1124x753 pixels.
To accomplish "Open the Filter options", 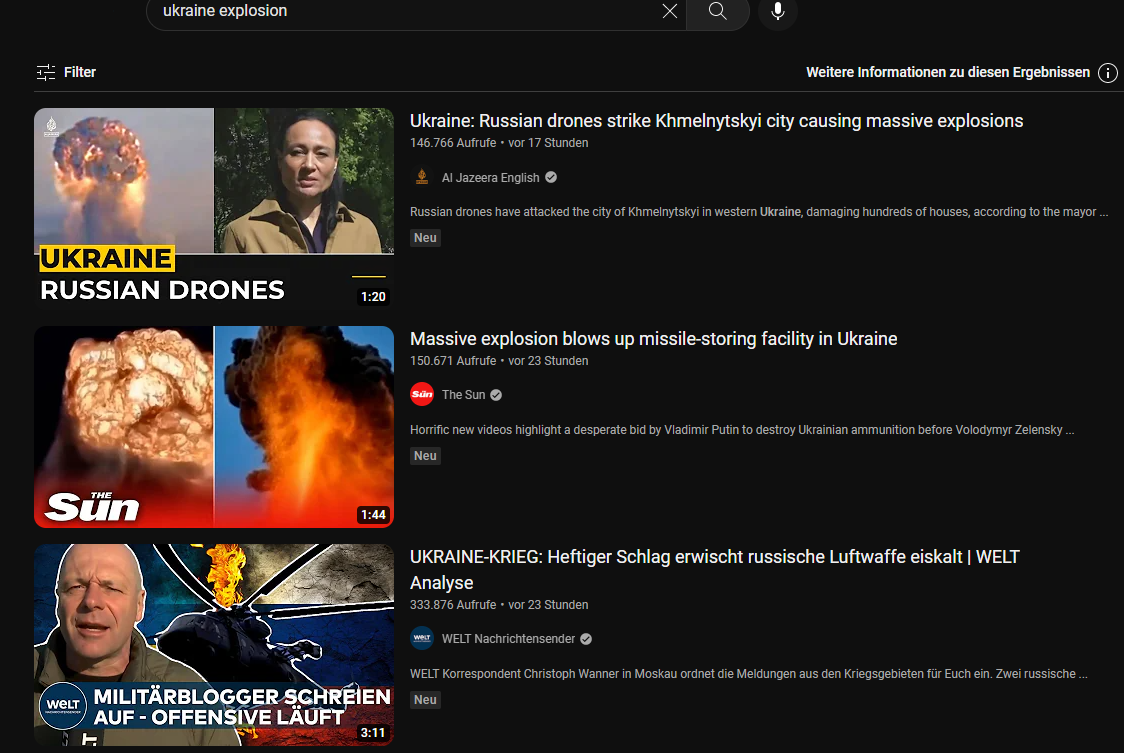I will 66,72.
